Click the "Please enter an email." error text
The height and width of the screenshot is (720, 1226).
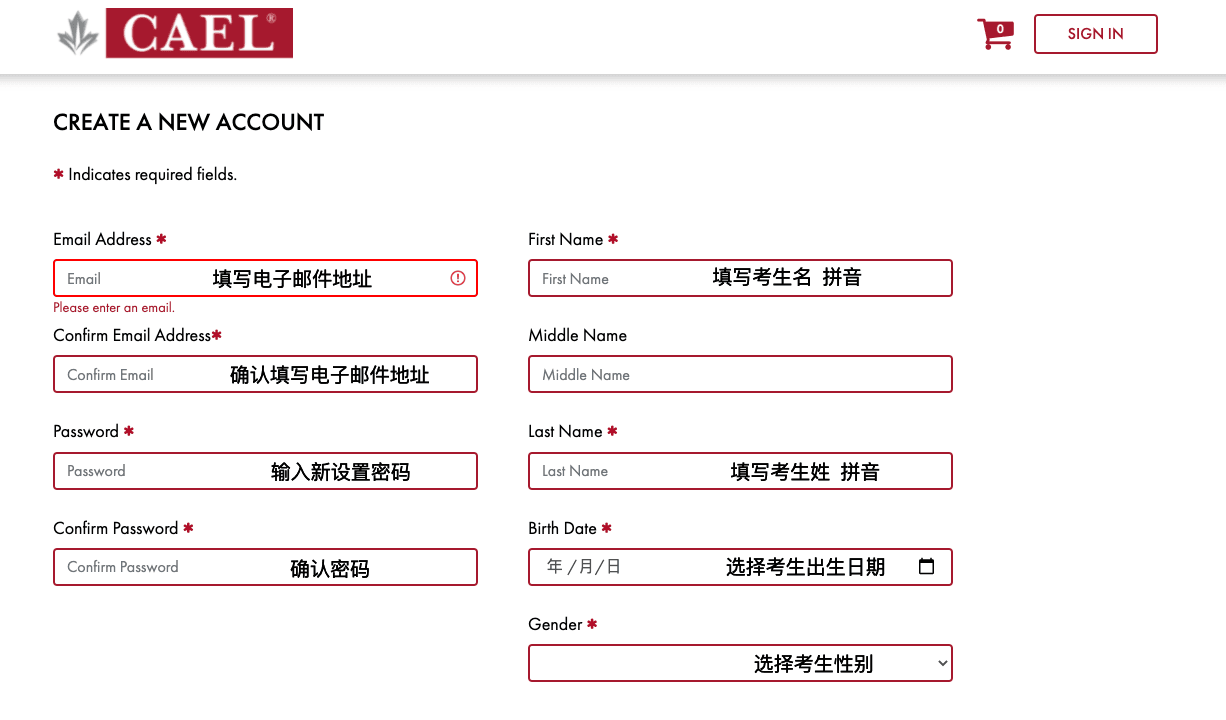114,308
